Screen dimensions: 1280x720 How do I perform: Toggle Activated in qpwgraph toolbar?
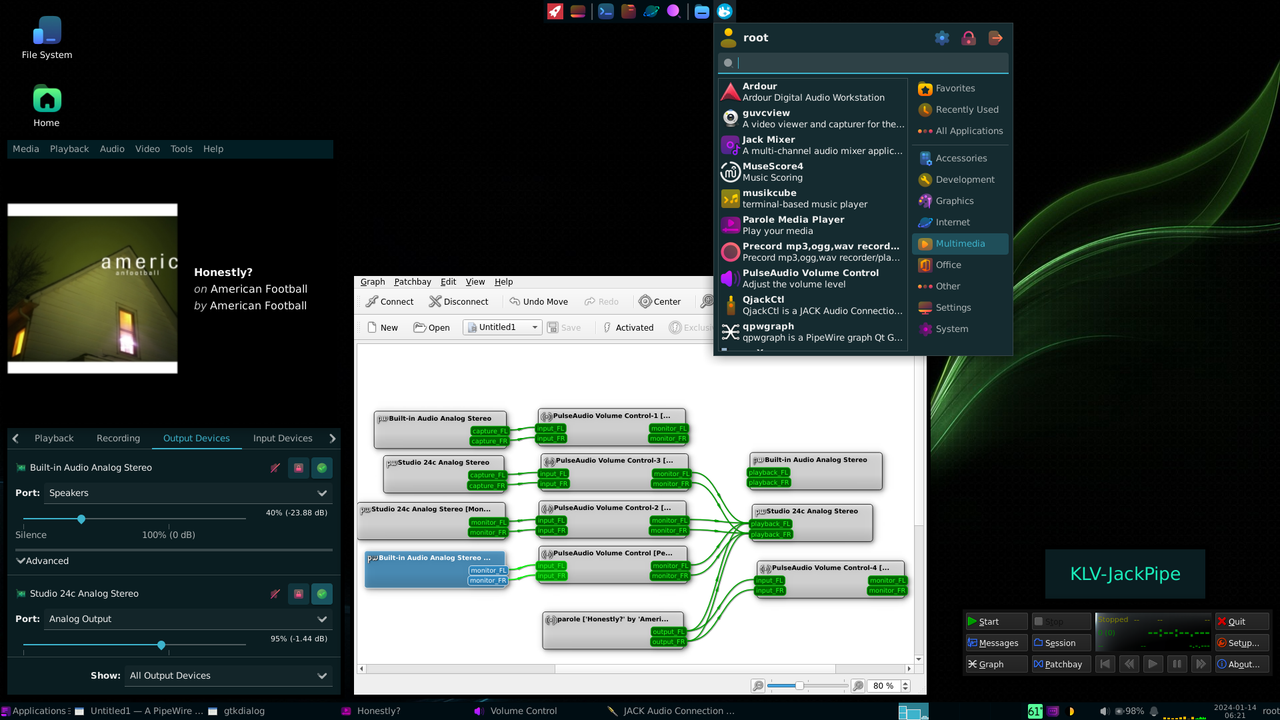pos(627,327)
